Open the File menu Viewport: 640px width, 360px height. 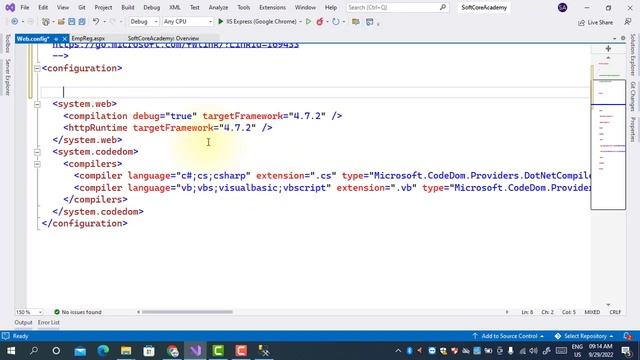coord(24,7)
